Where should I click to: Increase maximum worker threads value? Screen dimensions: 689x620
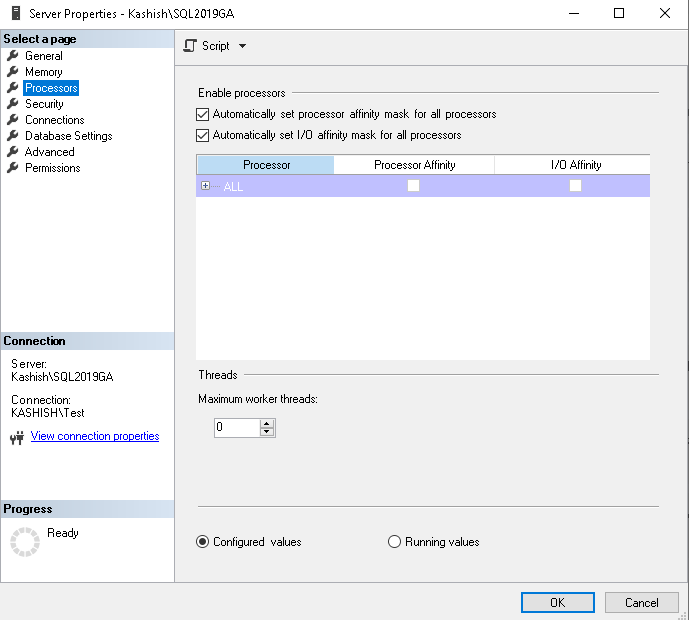click(267, 424)
